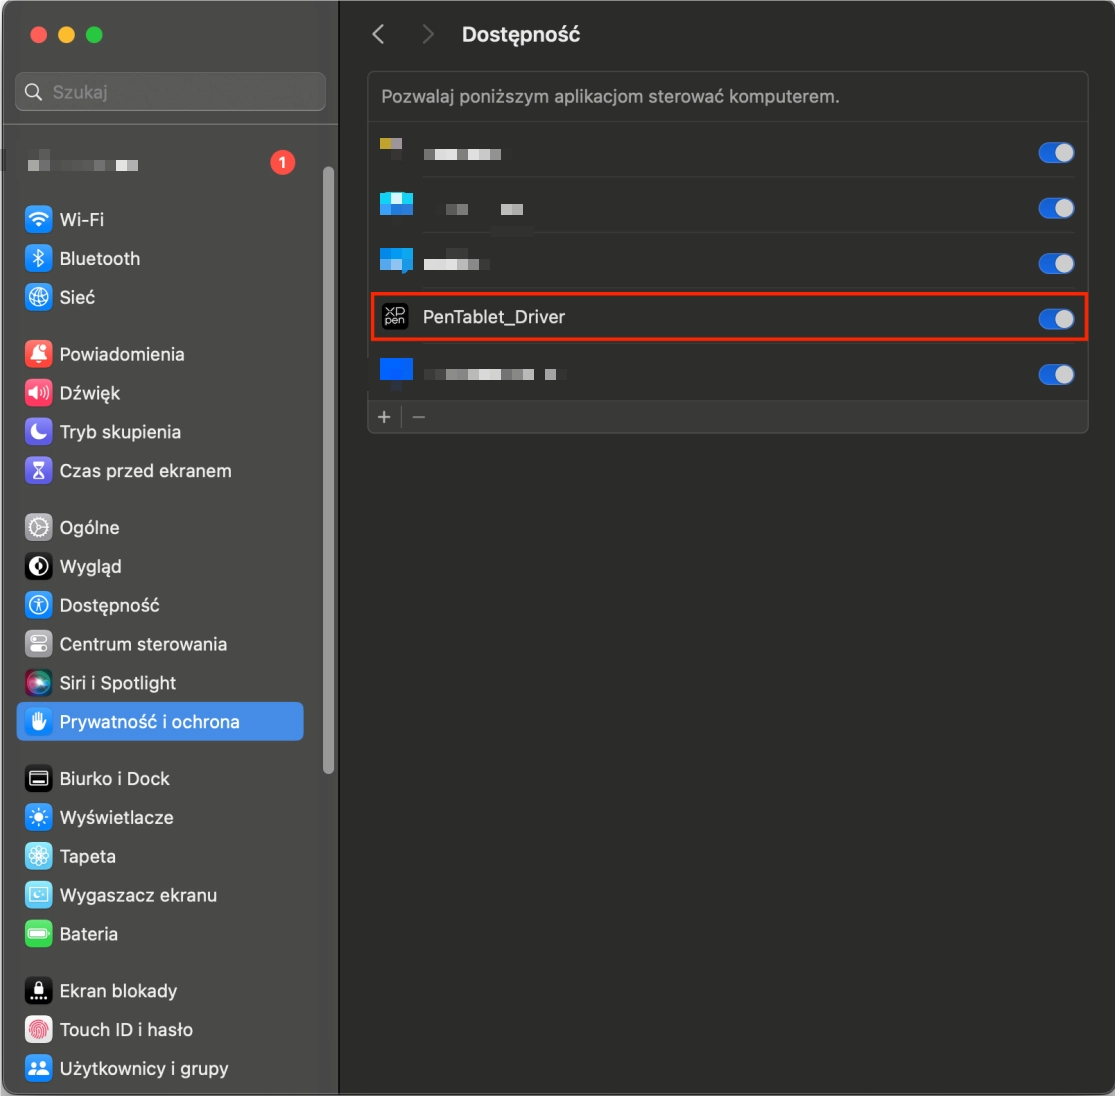Remove app with the minus button
This screenshot has width=1116, height=1098.
coord(419,417)
